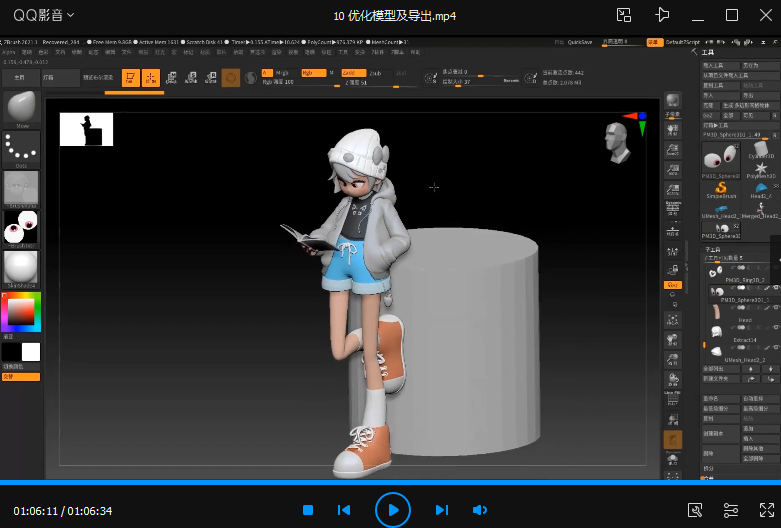Screen dimensions: 781x528
Task: Open the playback settings equalizer icon
Action: (731, 510)
